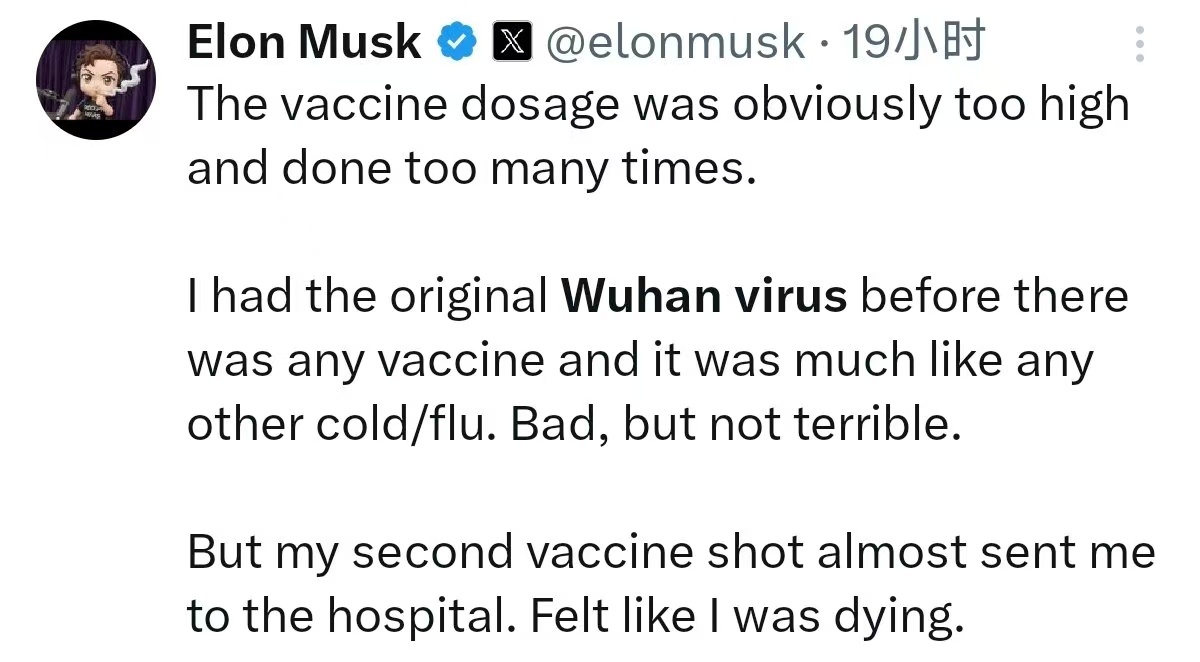Image resolution: width=1200 pixels, height=662 pixels.
Task: Click Elon Musk's profile avatar picture
Action: click(96, 80)
